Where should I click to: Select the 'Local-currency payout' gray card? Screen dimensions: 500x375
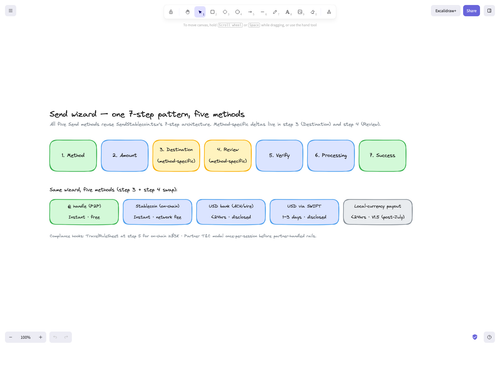click(378, 212)
